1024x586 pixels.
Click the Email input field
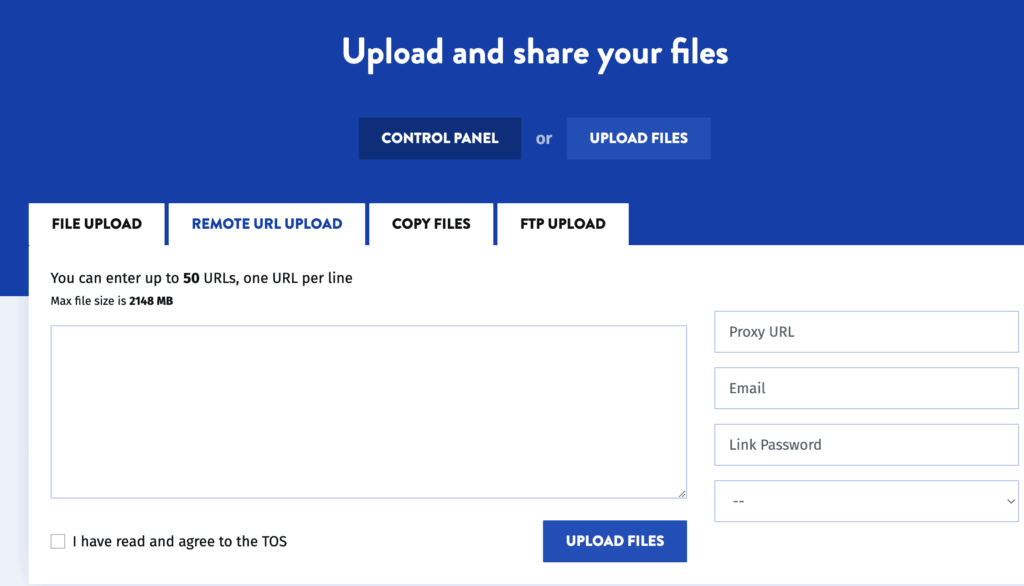click(x=866, y=388)
